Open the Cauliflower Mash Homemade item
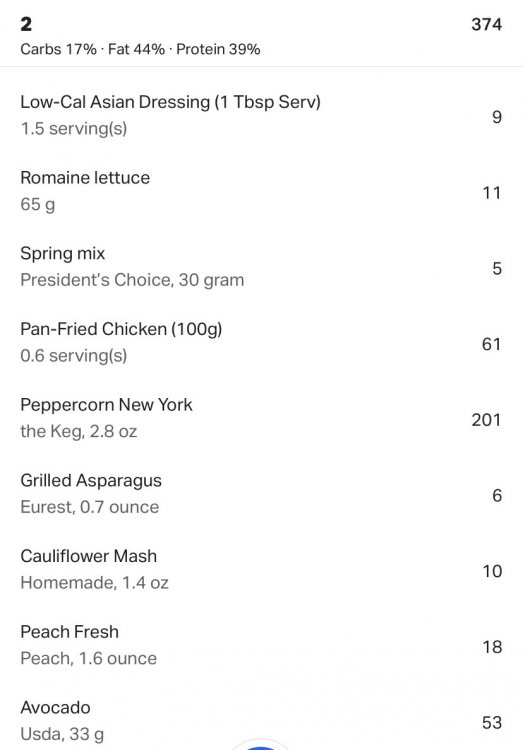 coord(261,569)
